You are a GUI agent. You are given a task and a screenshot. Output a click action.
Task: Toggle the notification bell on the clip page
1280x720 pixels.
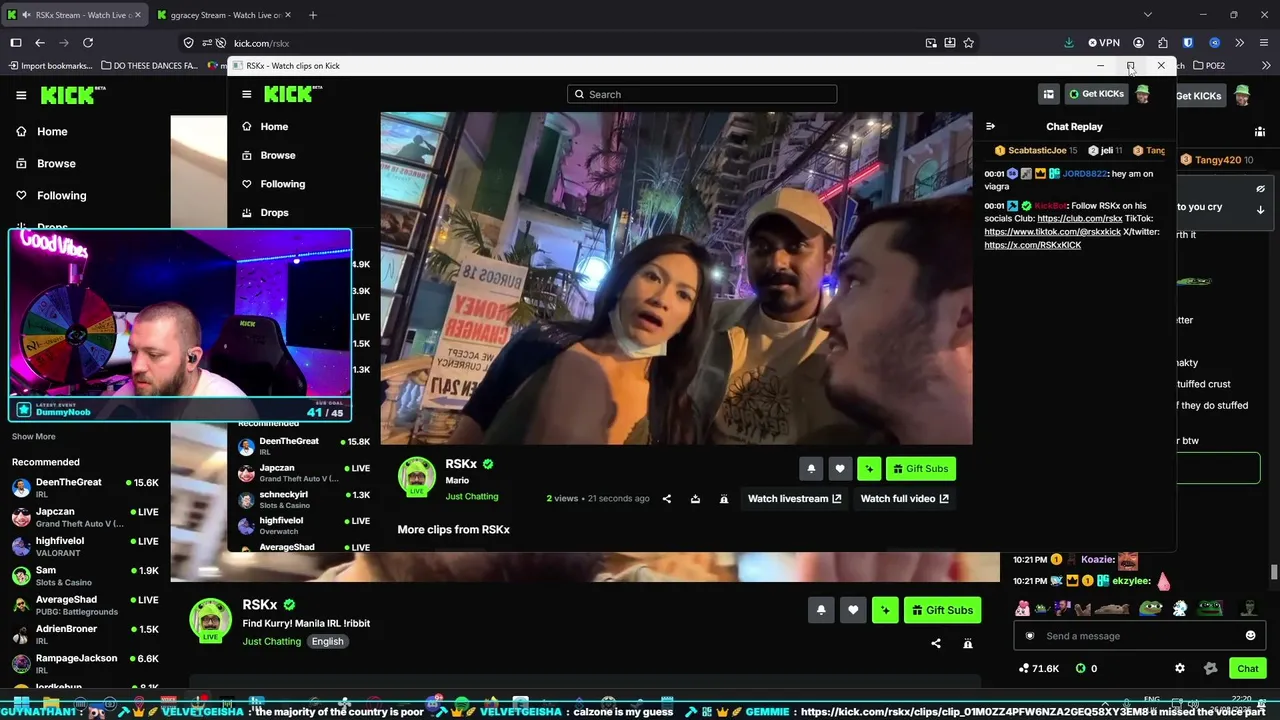(811, 469)
